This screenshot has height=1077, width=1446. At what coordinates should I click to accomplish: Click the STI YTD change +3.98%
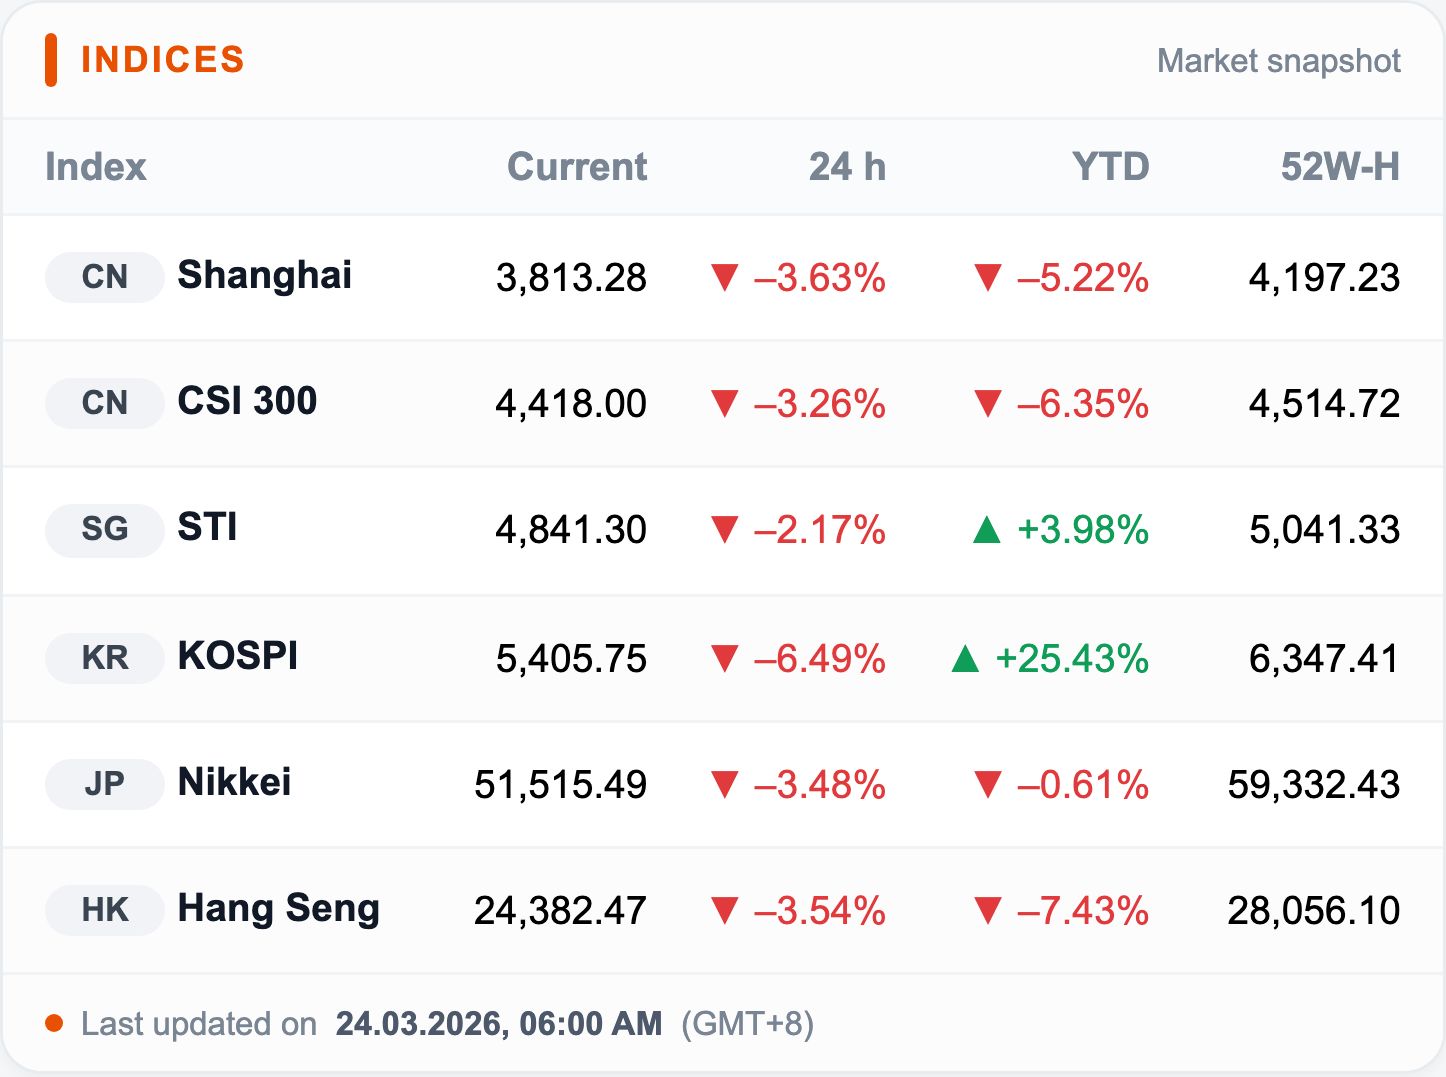click(1082, 530)
